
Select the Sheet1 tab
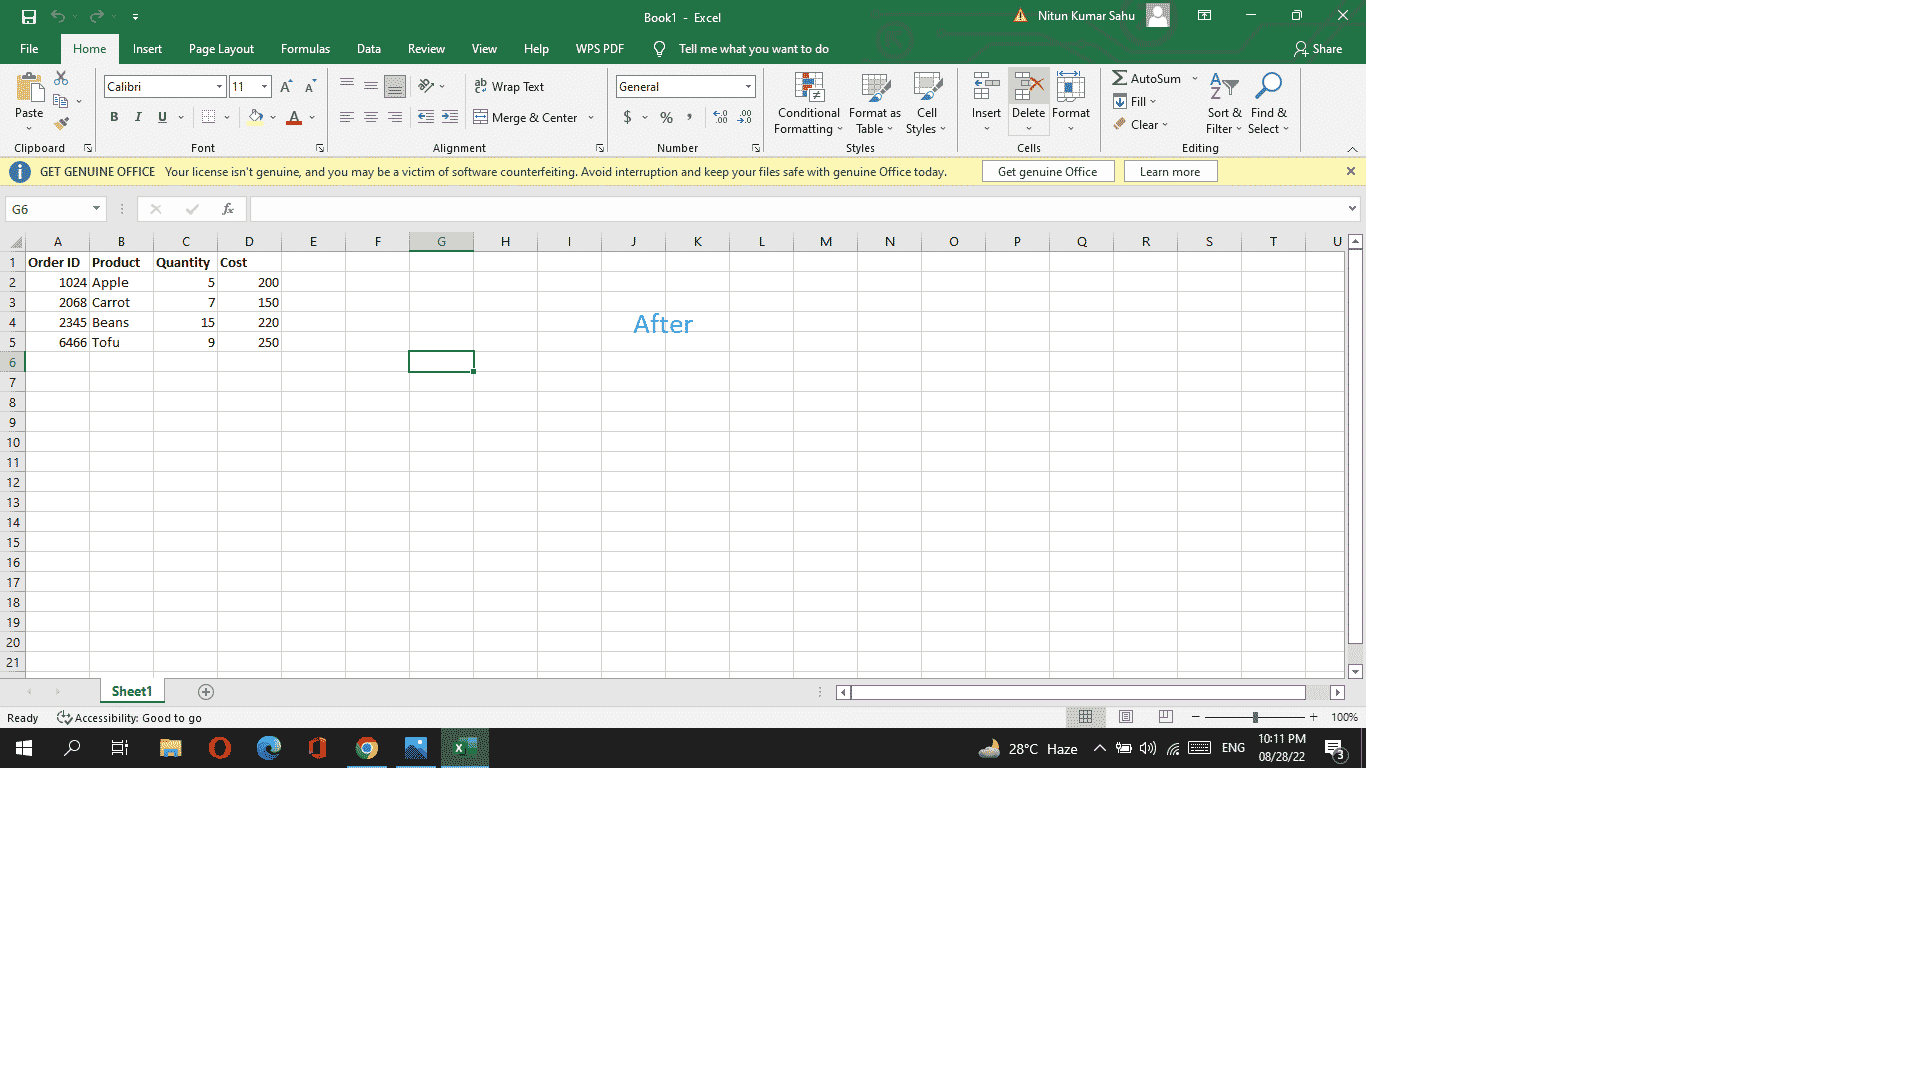[x=131, y=691]
